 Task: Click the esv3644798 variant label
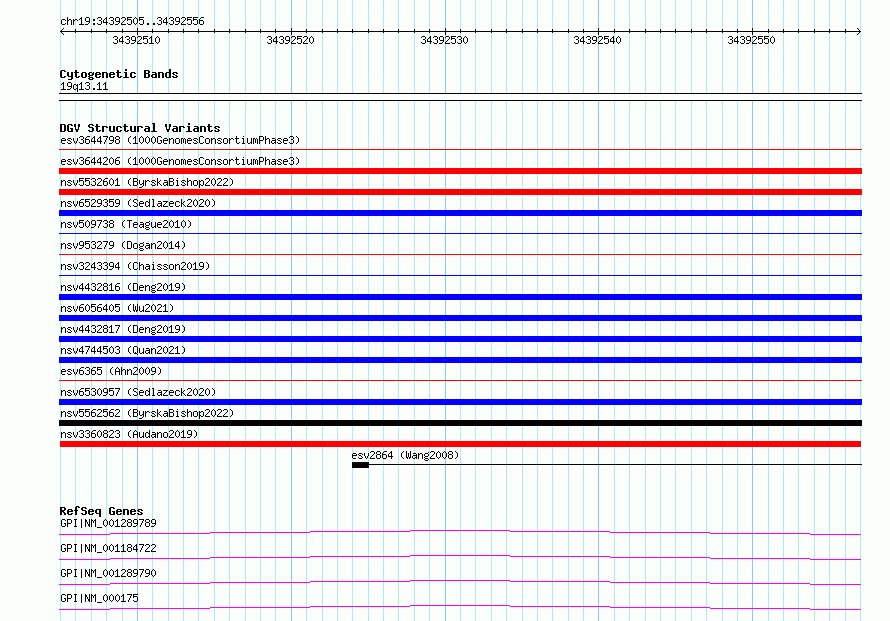180,140
